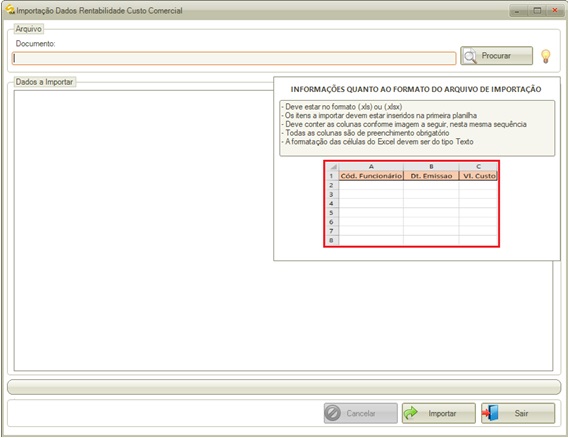Screen dimensions: 569x438
Task: Click the Sair button to exit
Action: click(x=518, y=413)
